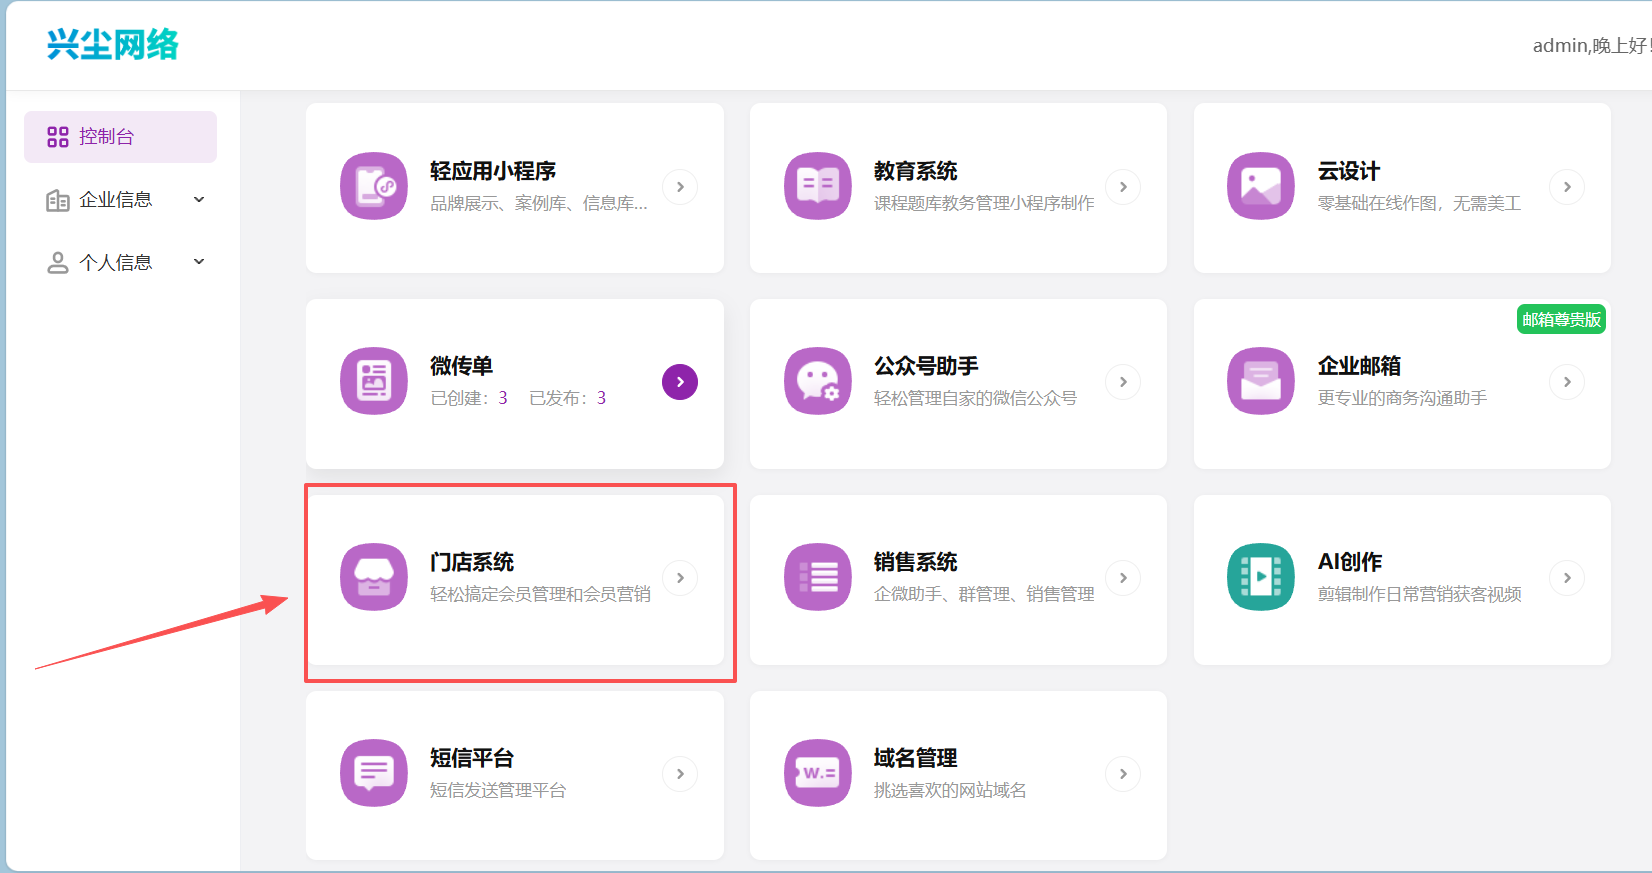Open the 教育系统 book icon
This screenshot has height=873, width=1652.
pos(818,186)
